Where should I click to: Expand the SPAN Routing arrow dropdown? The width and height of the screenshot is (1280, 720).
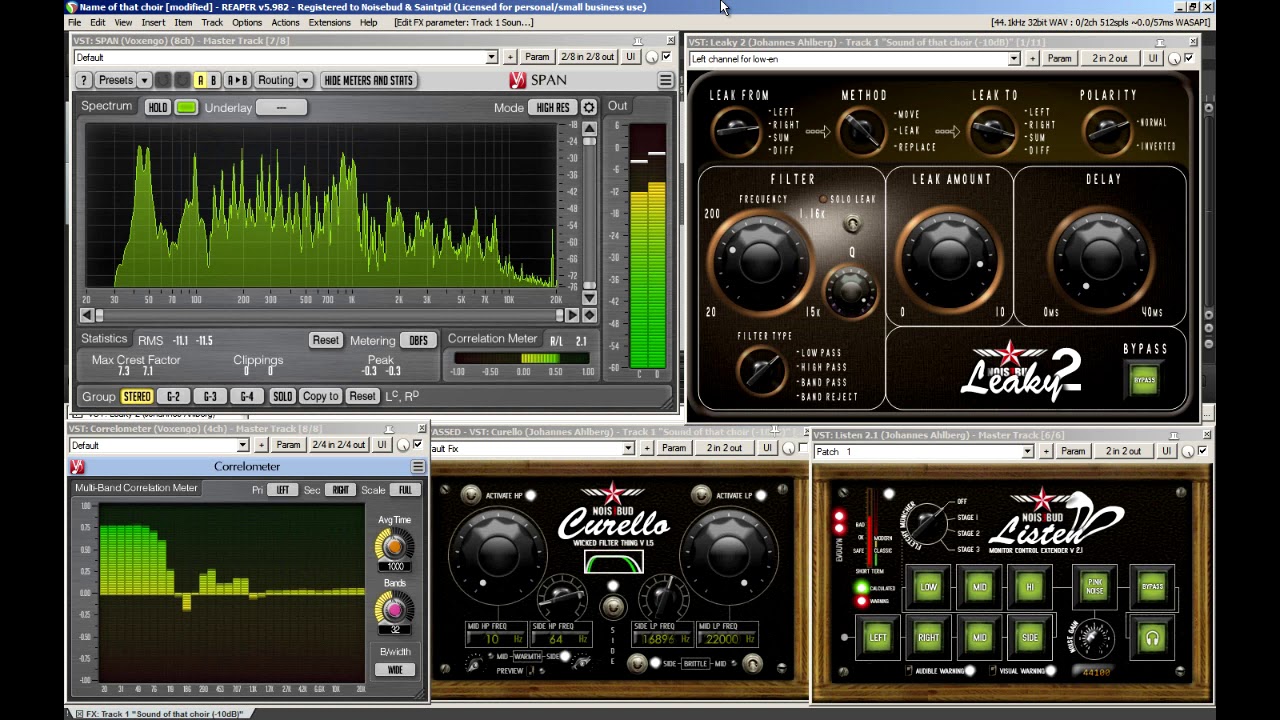click(305, 80)
